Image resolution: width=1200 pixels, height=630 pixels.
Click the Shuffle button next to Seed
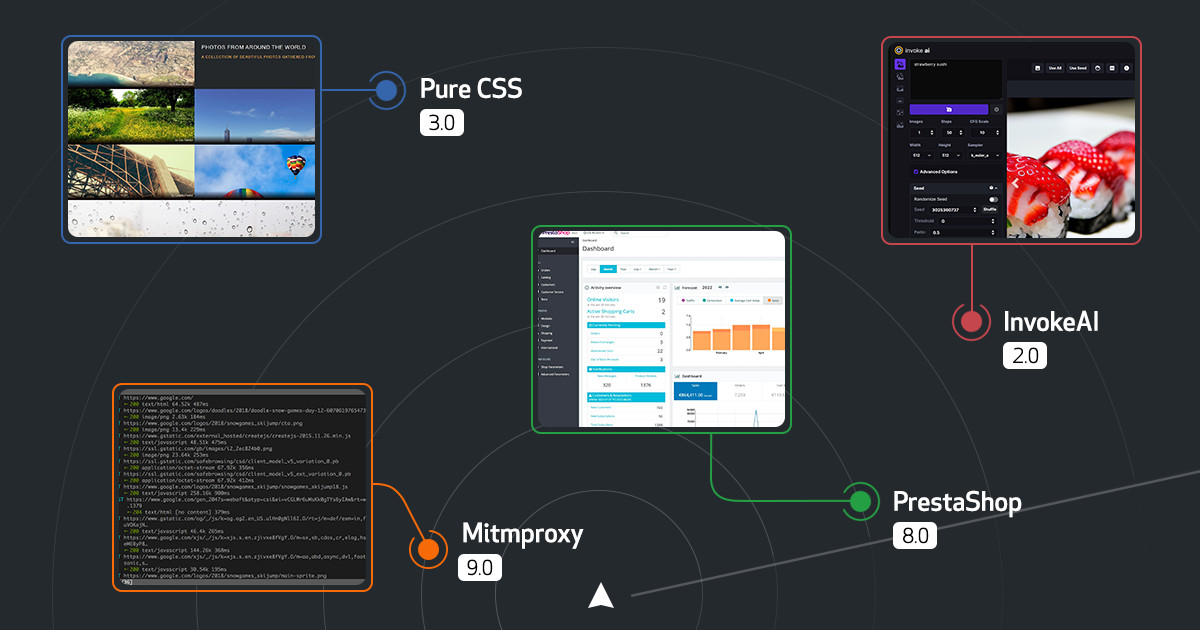coord(988,210)
